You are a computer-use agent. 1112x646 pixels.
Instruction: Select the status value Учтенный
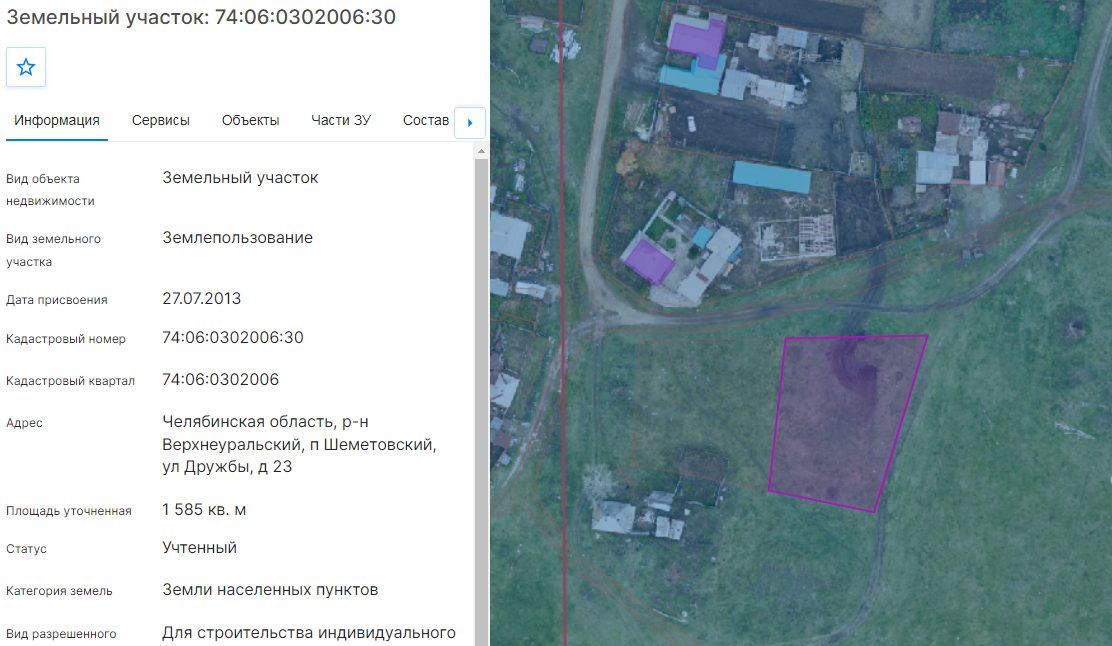pos(199,547)
